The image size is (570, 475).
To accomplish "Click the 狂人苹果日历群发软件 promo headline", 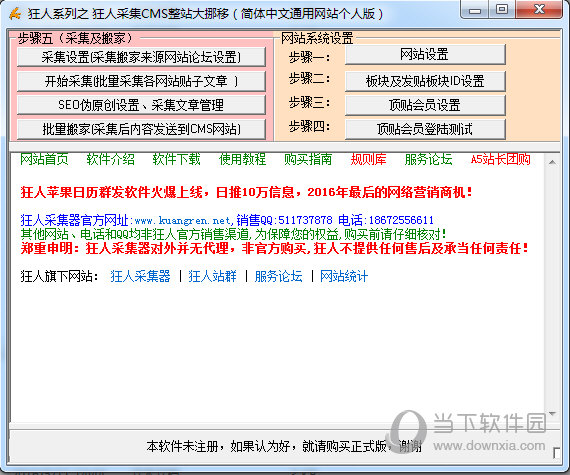I will [246, 192].
